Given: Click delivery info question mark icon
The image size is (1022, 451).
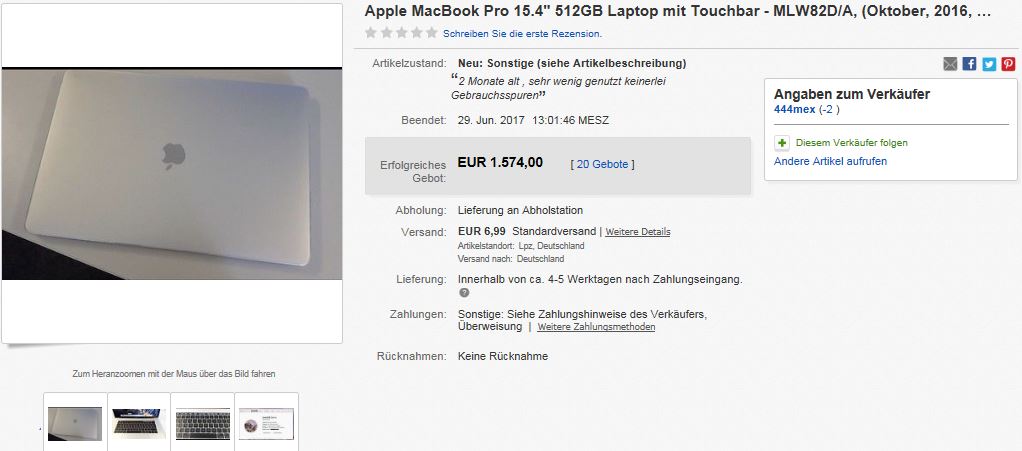Looking at the screenshot, I should (x=464, y=293).
